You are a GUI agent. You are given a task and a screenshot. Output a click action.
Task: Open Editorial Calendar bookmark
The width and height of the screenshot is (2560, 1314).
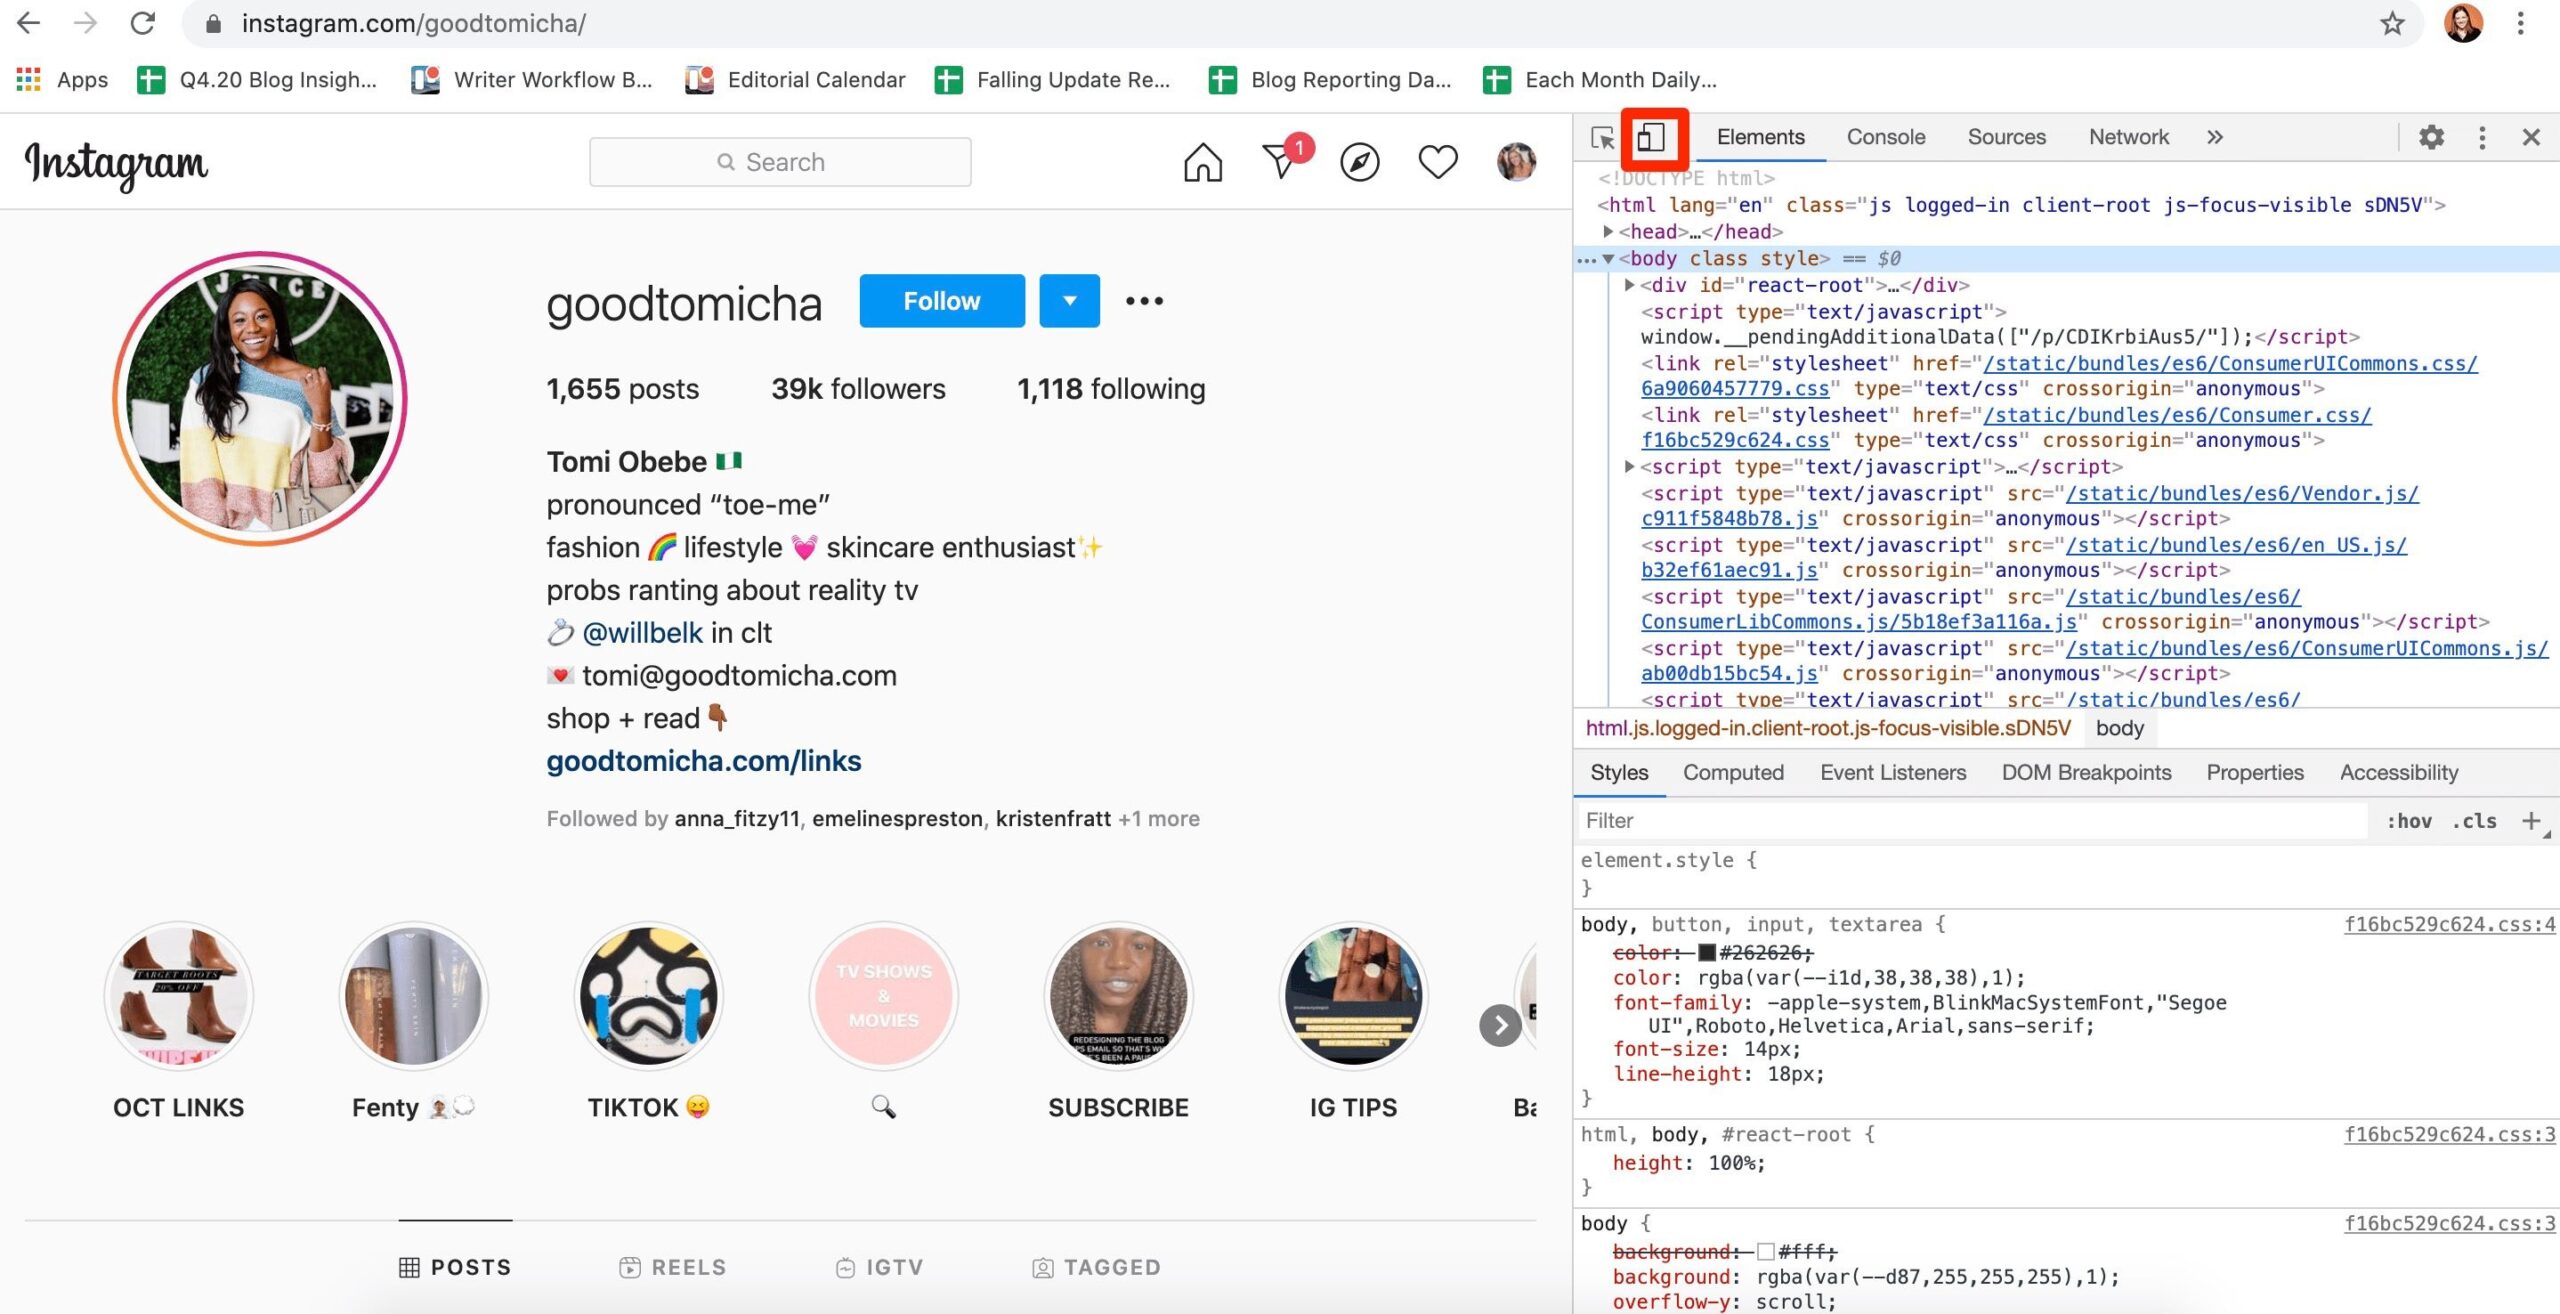795,80
